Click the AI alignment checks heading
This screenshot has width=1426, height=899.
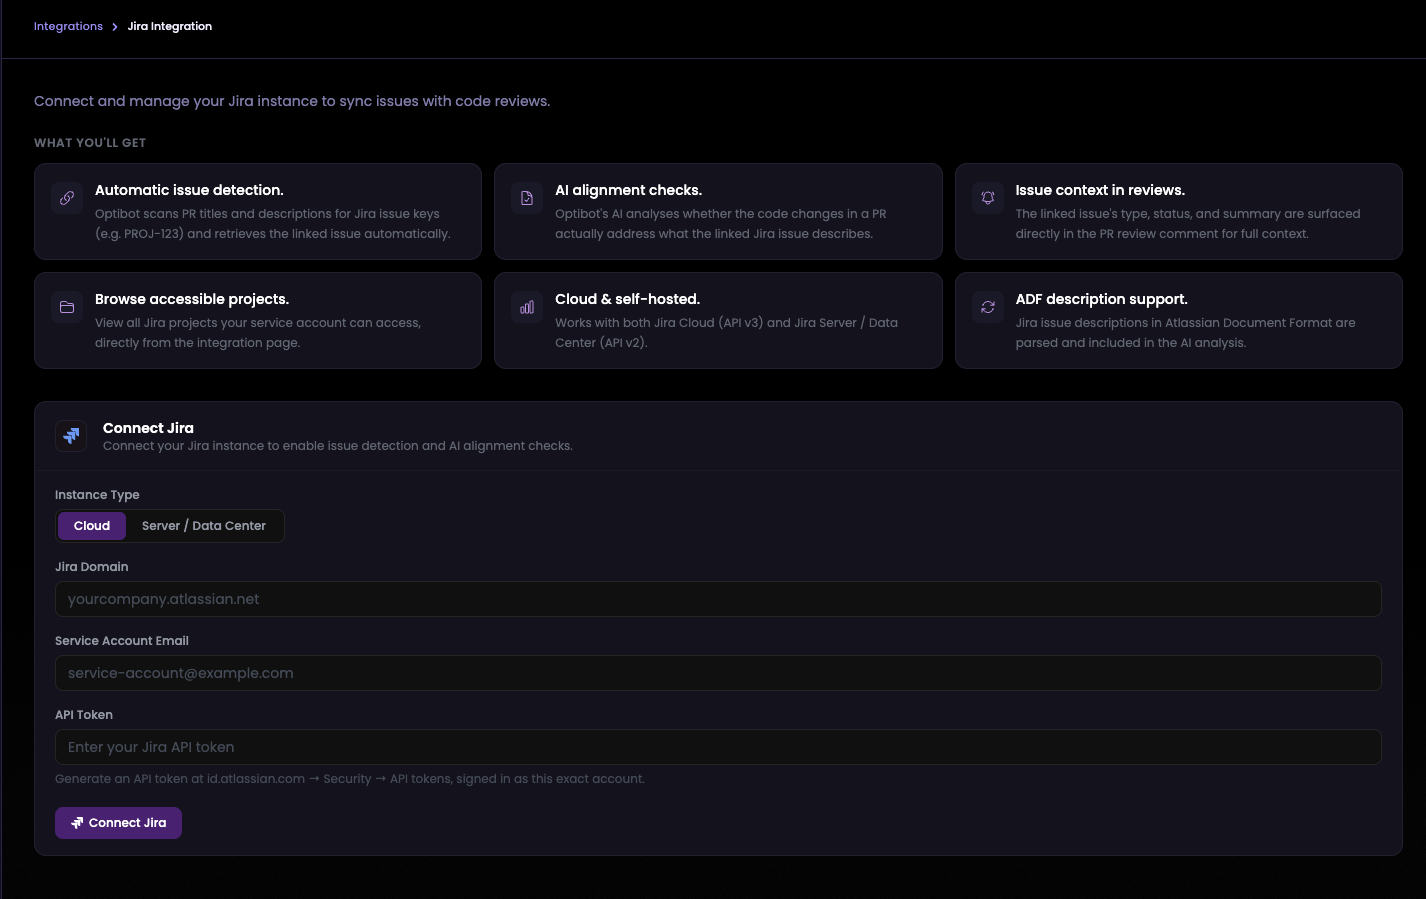click(628, 190)
